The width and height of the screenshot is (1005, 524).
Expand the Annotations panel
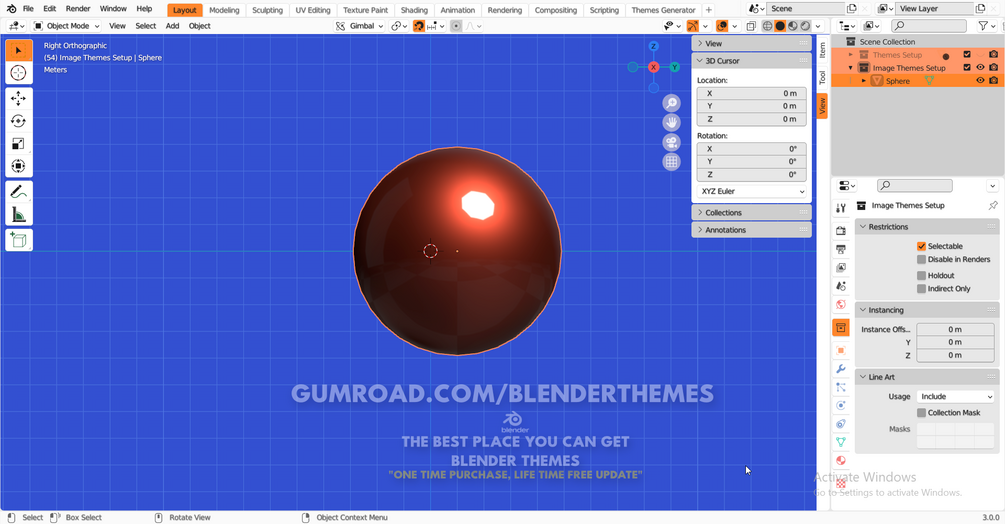point(751,230)
